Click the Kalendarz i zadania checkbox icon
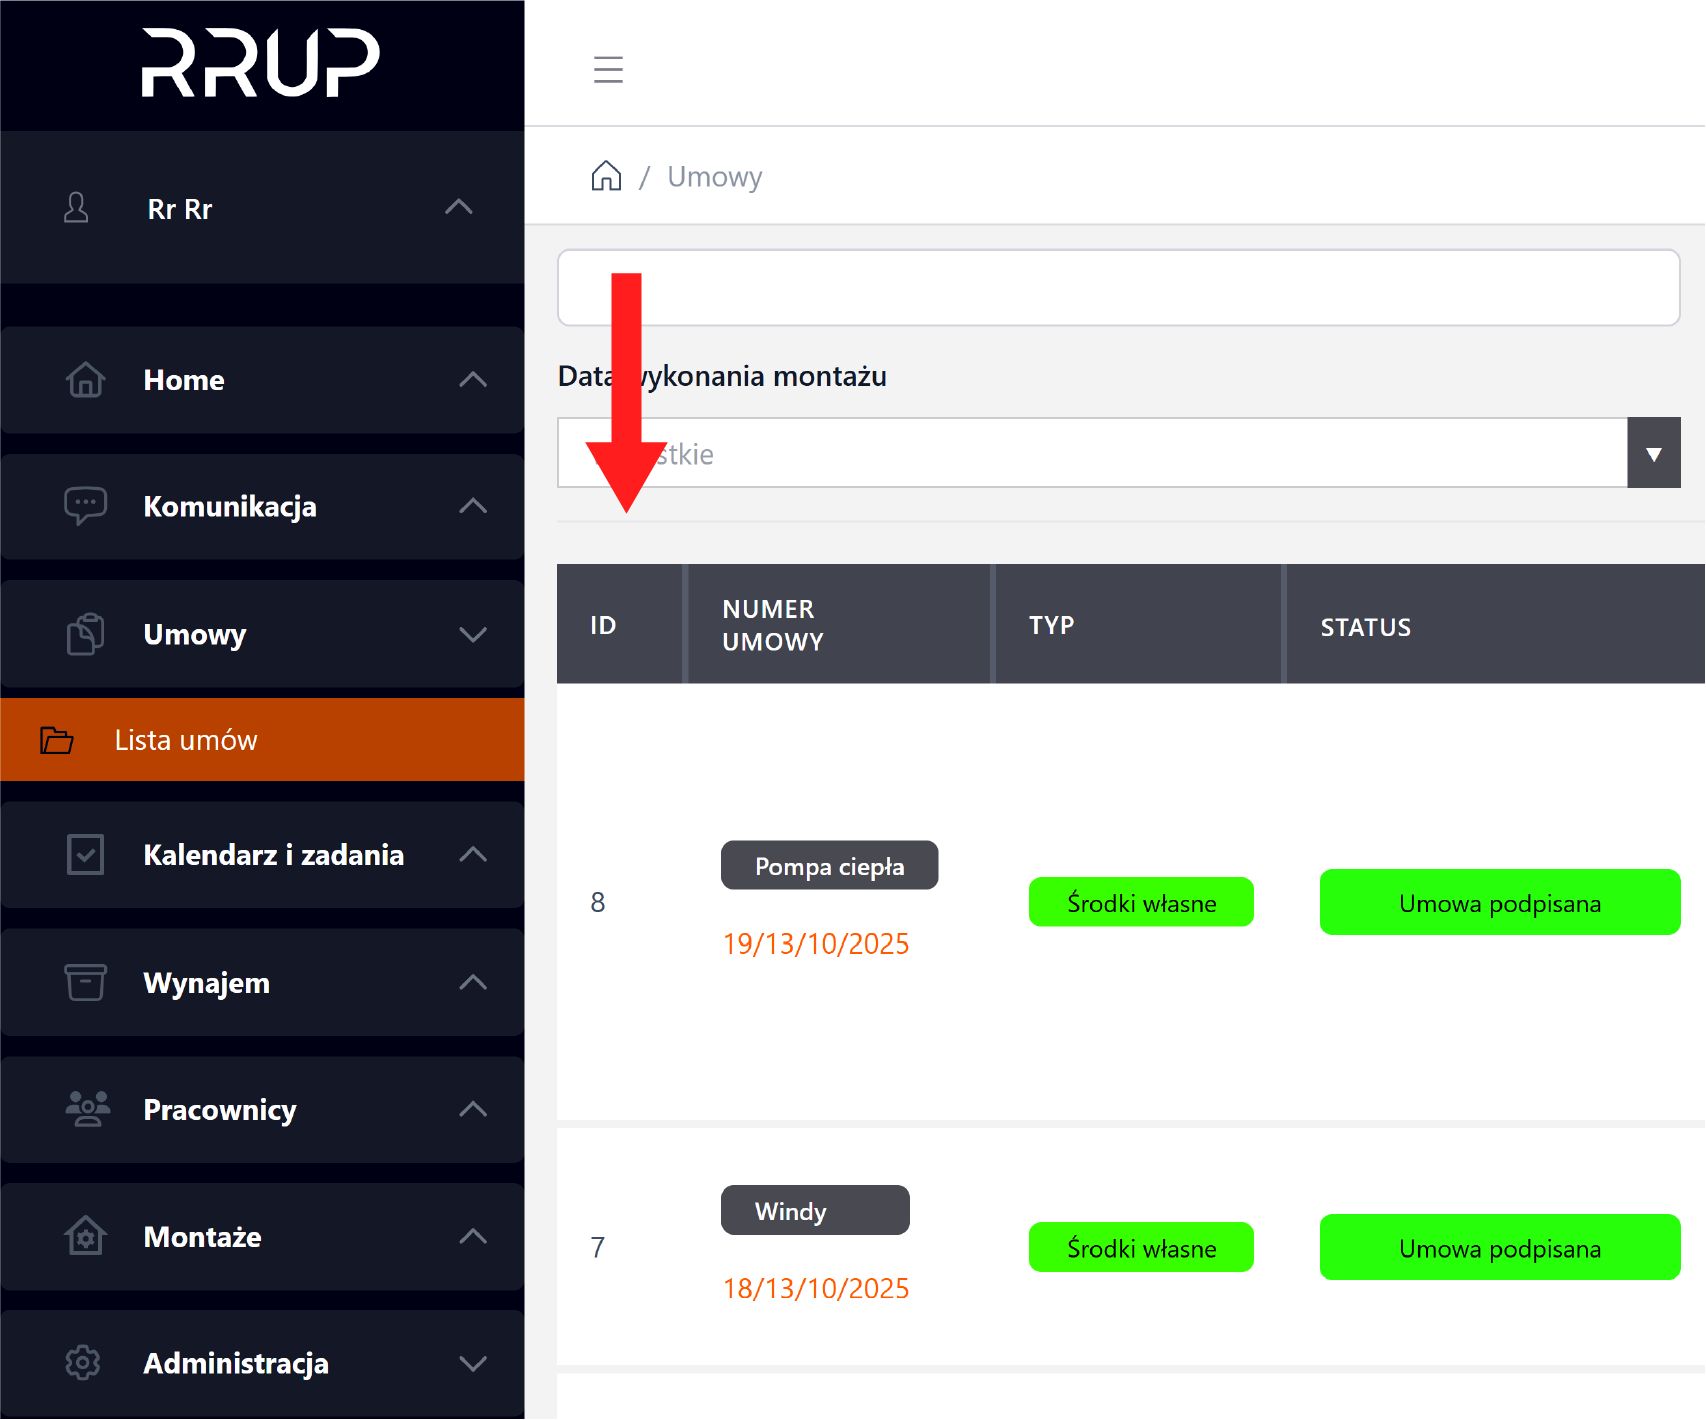1706x1420 pixels. coord(85,855)
